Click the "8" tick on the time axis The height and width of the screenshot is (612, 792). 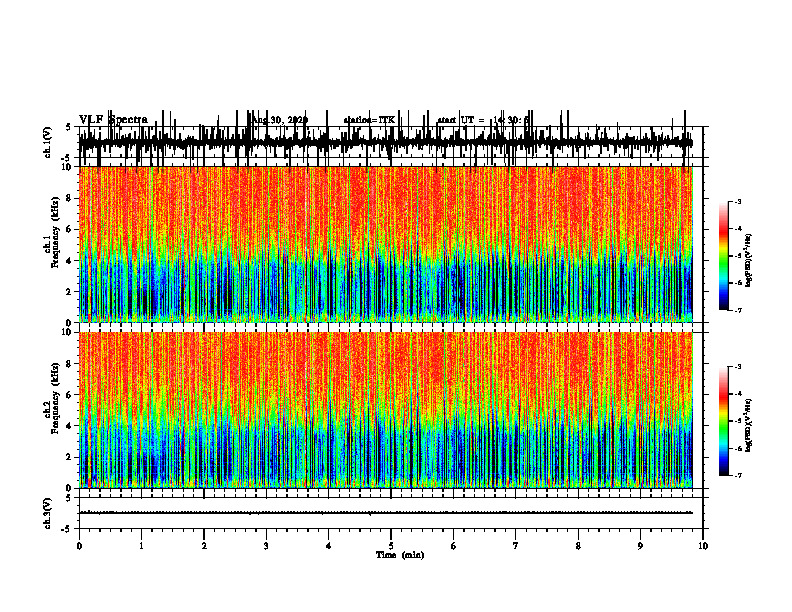point(578,546)
